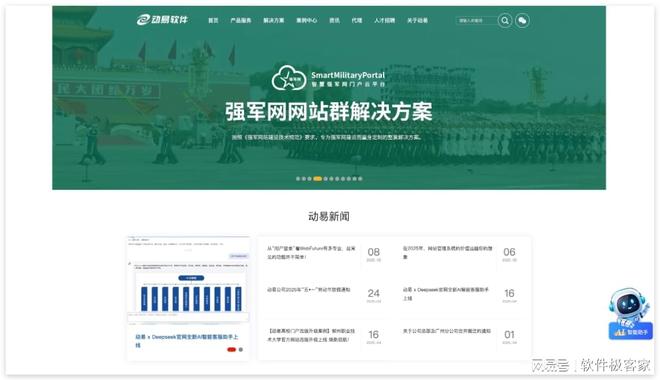The height and width of the screenshot is (380, 660).
Task: Select the first banner carousel dot
Action: click(x=298, y=179)
